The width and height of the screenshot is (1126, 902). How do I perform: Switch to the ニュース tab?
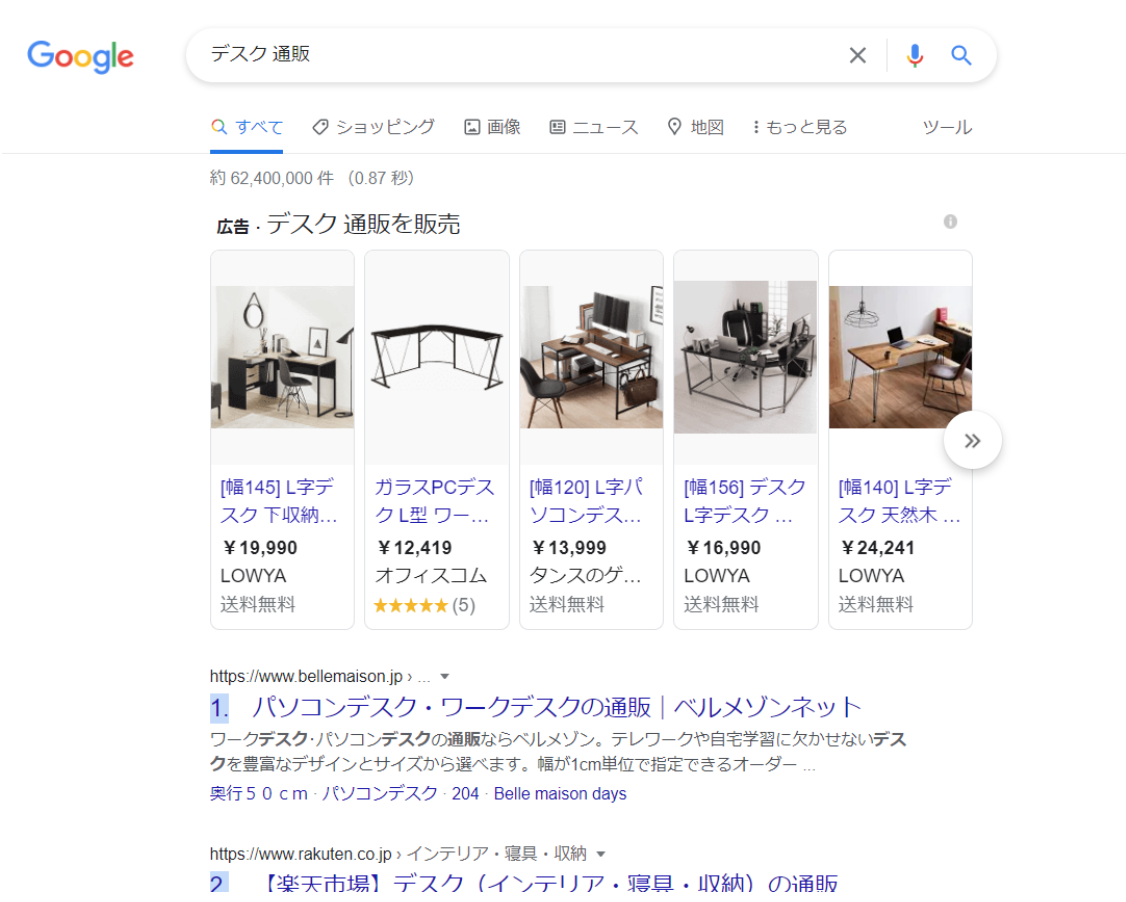click(594, 127)
